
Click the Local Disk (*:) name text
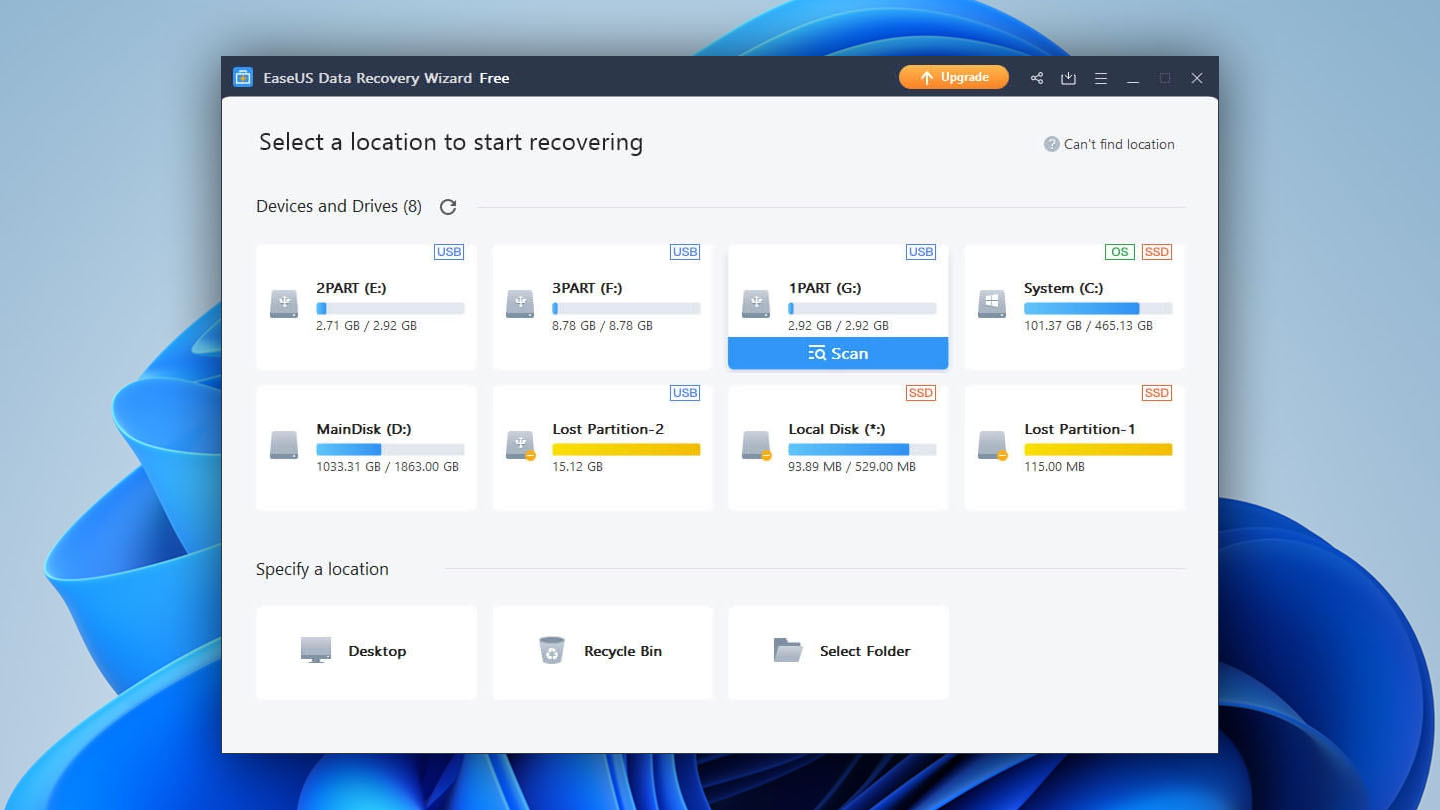click(x=837, y=429)
